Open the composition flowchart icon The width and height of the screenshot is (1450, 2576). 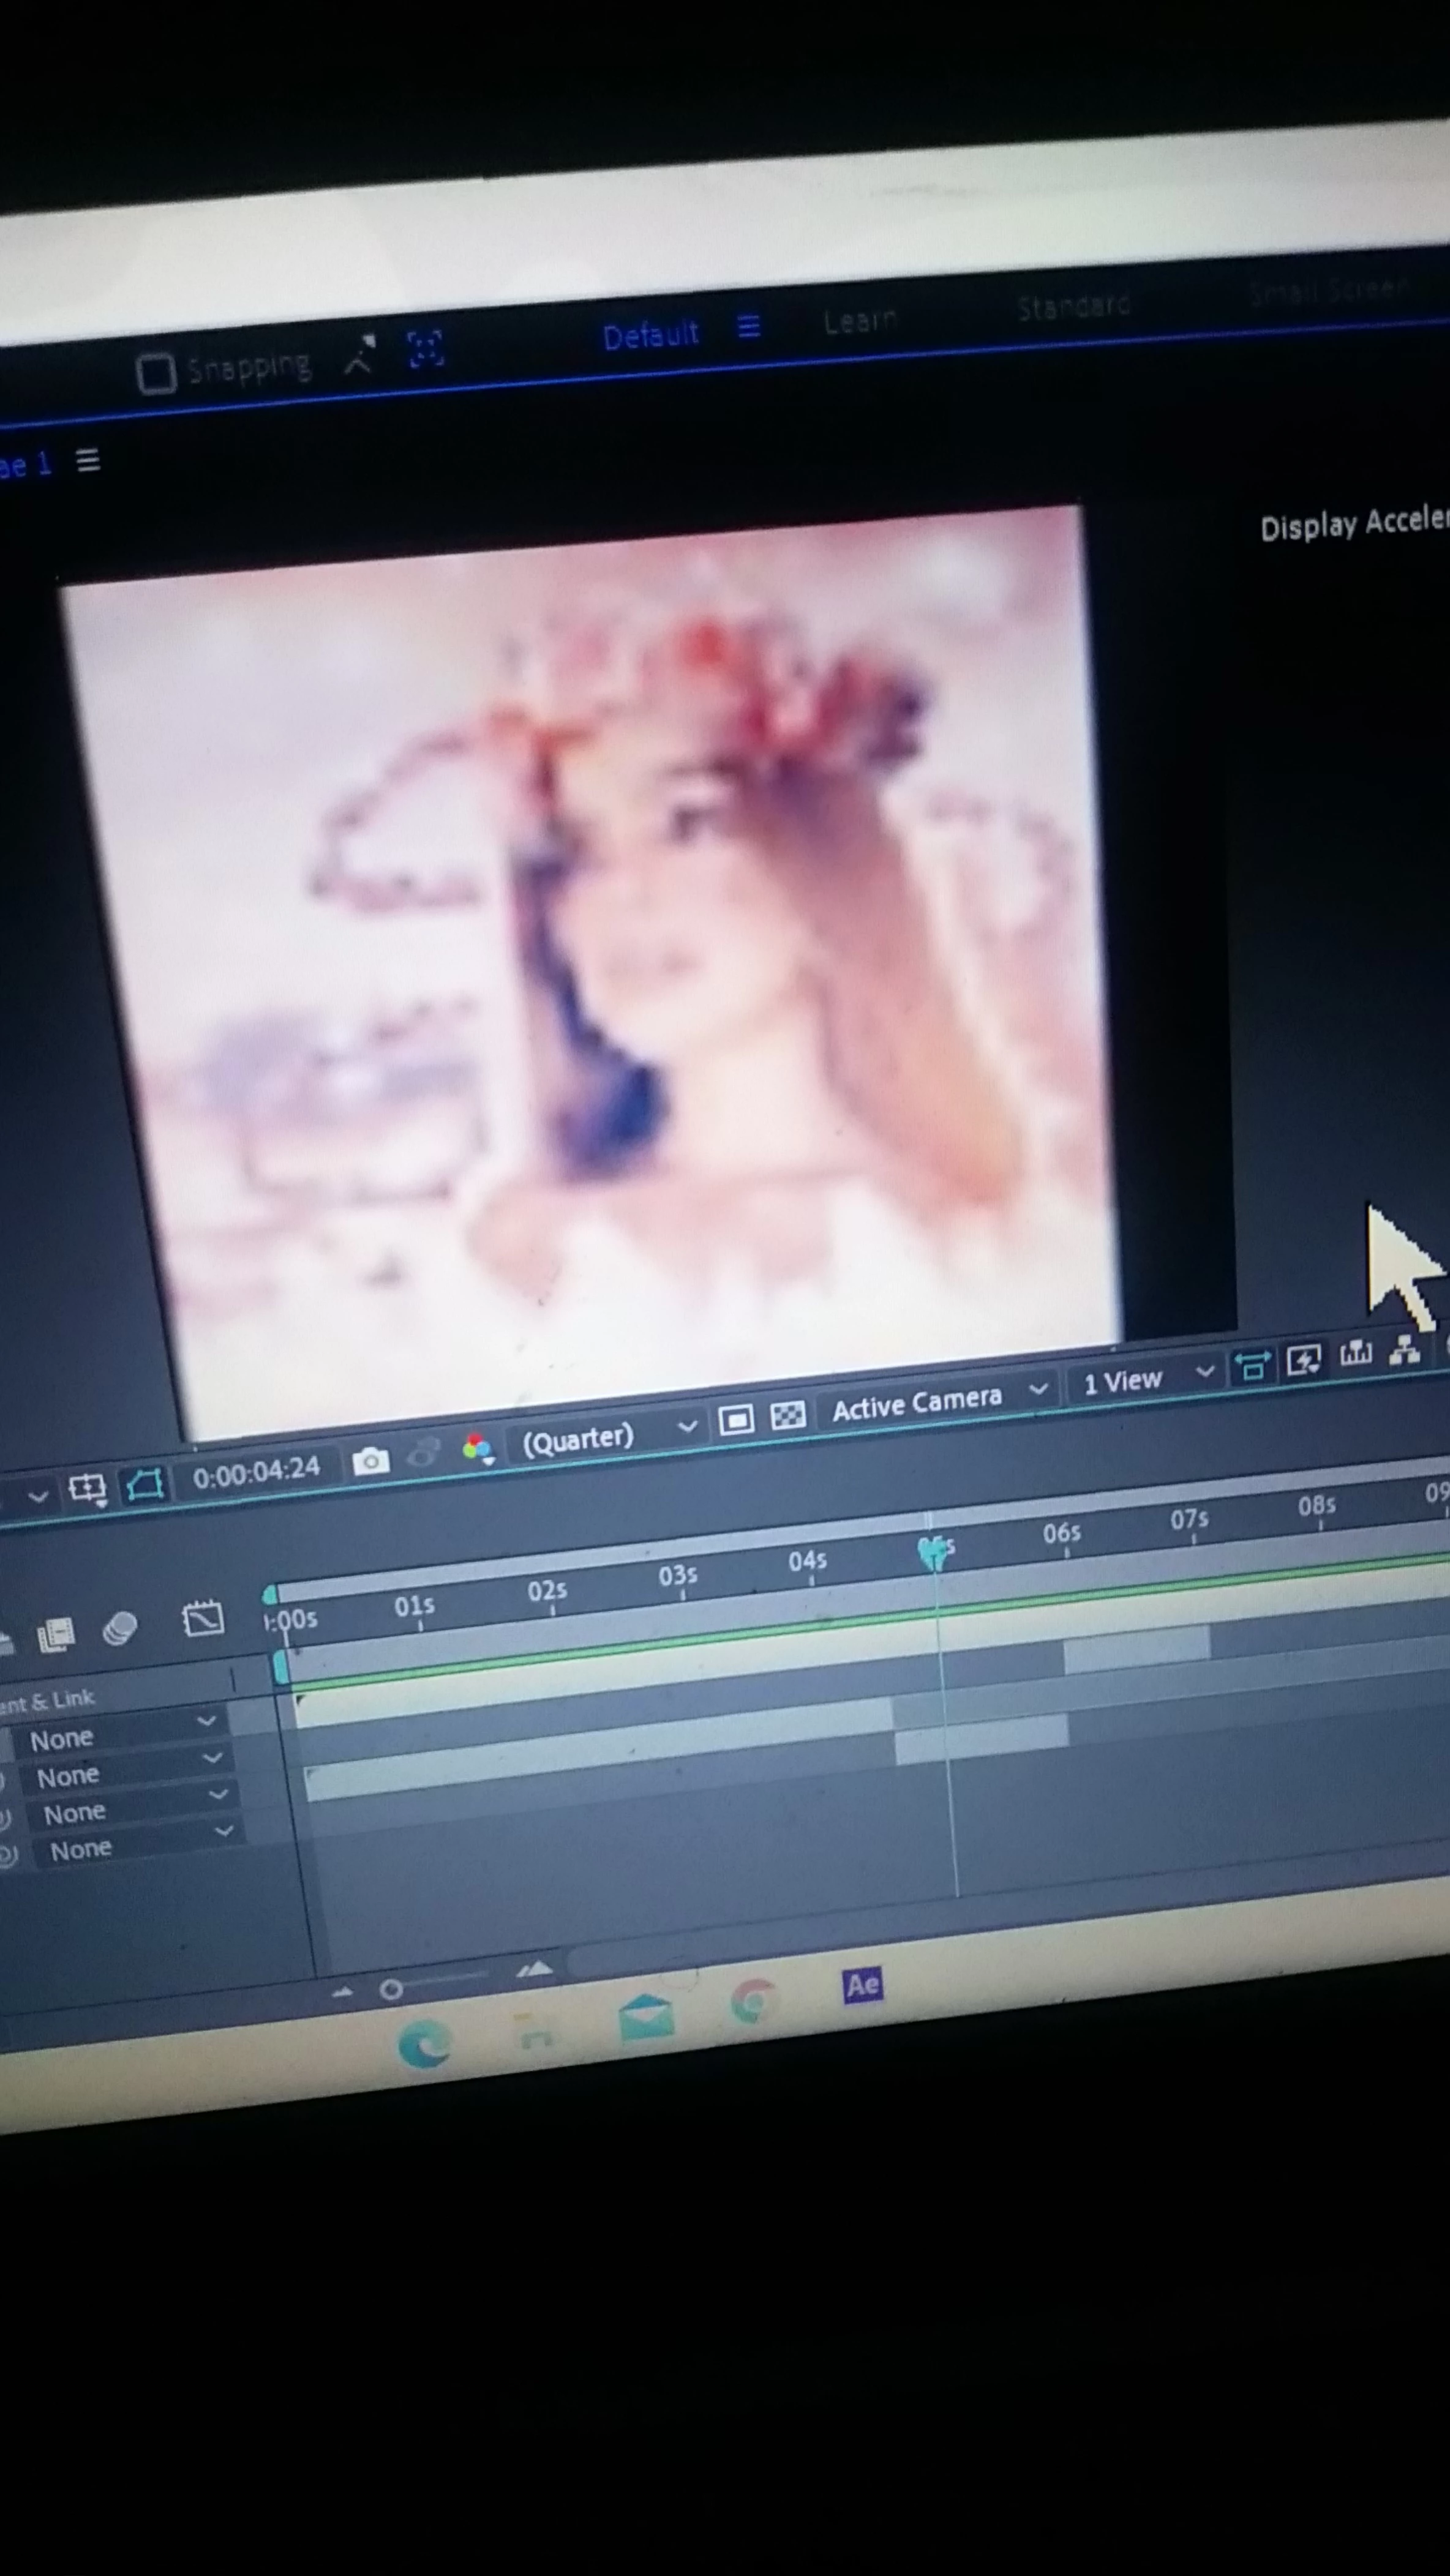click(1405, 1350)
